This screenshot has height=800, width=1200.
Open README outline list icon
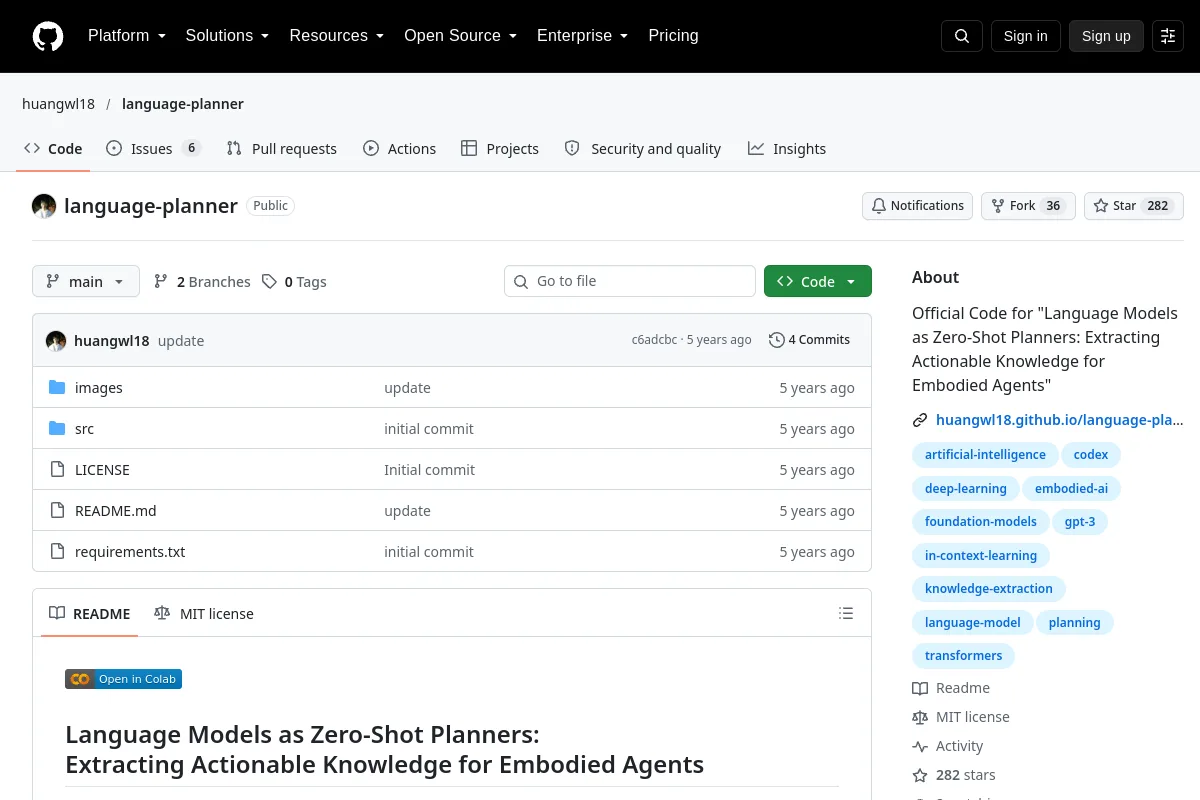tap(846, 613)
